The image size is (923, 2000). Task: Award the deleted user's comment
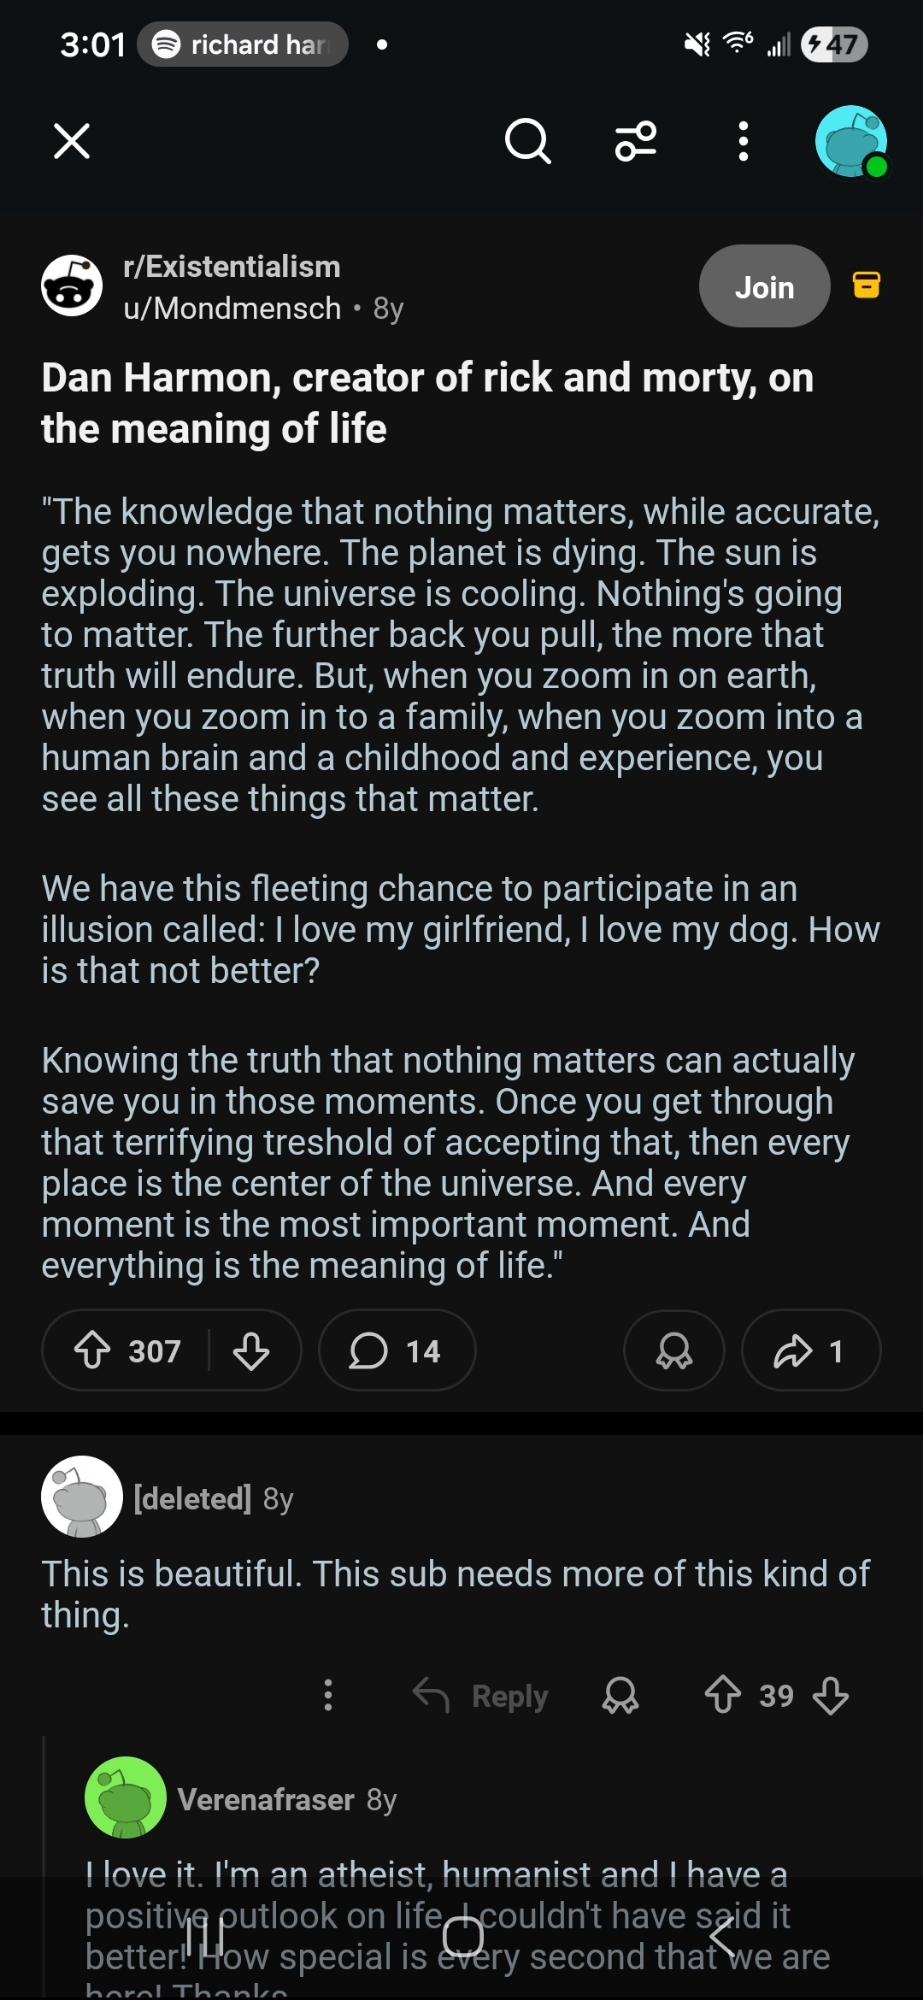pyautogui.click(x=620, y=1696)
